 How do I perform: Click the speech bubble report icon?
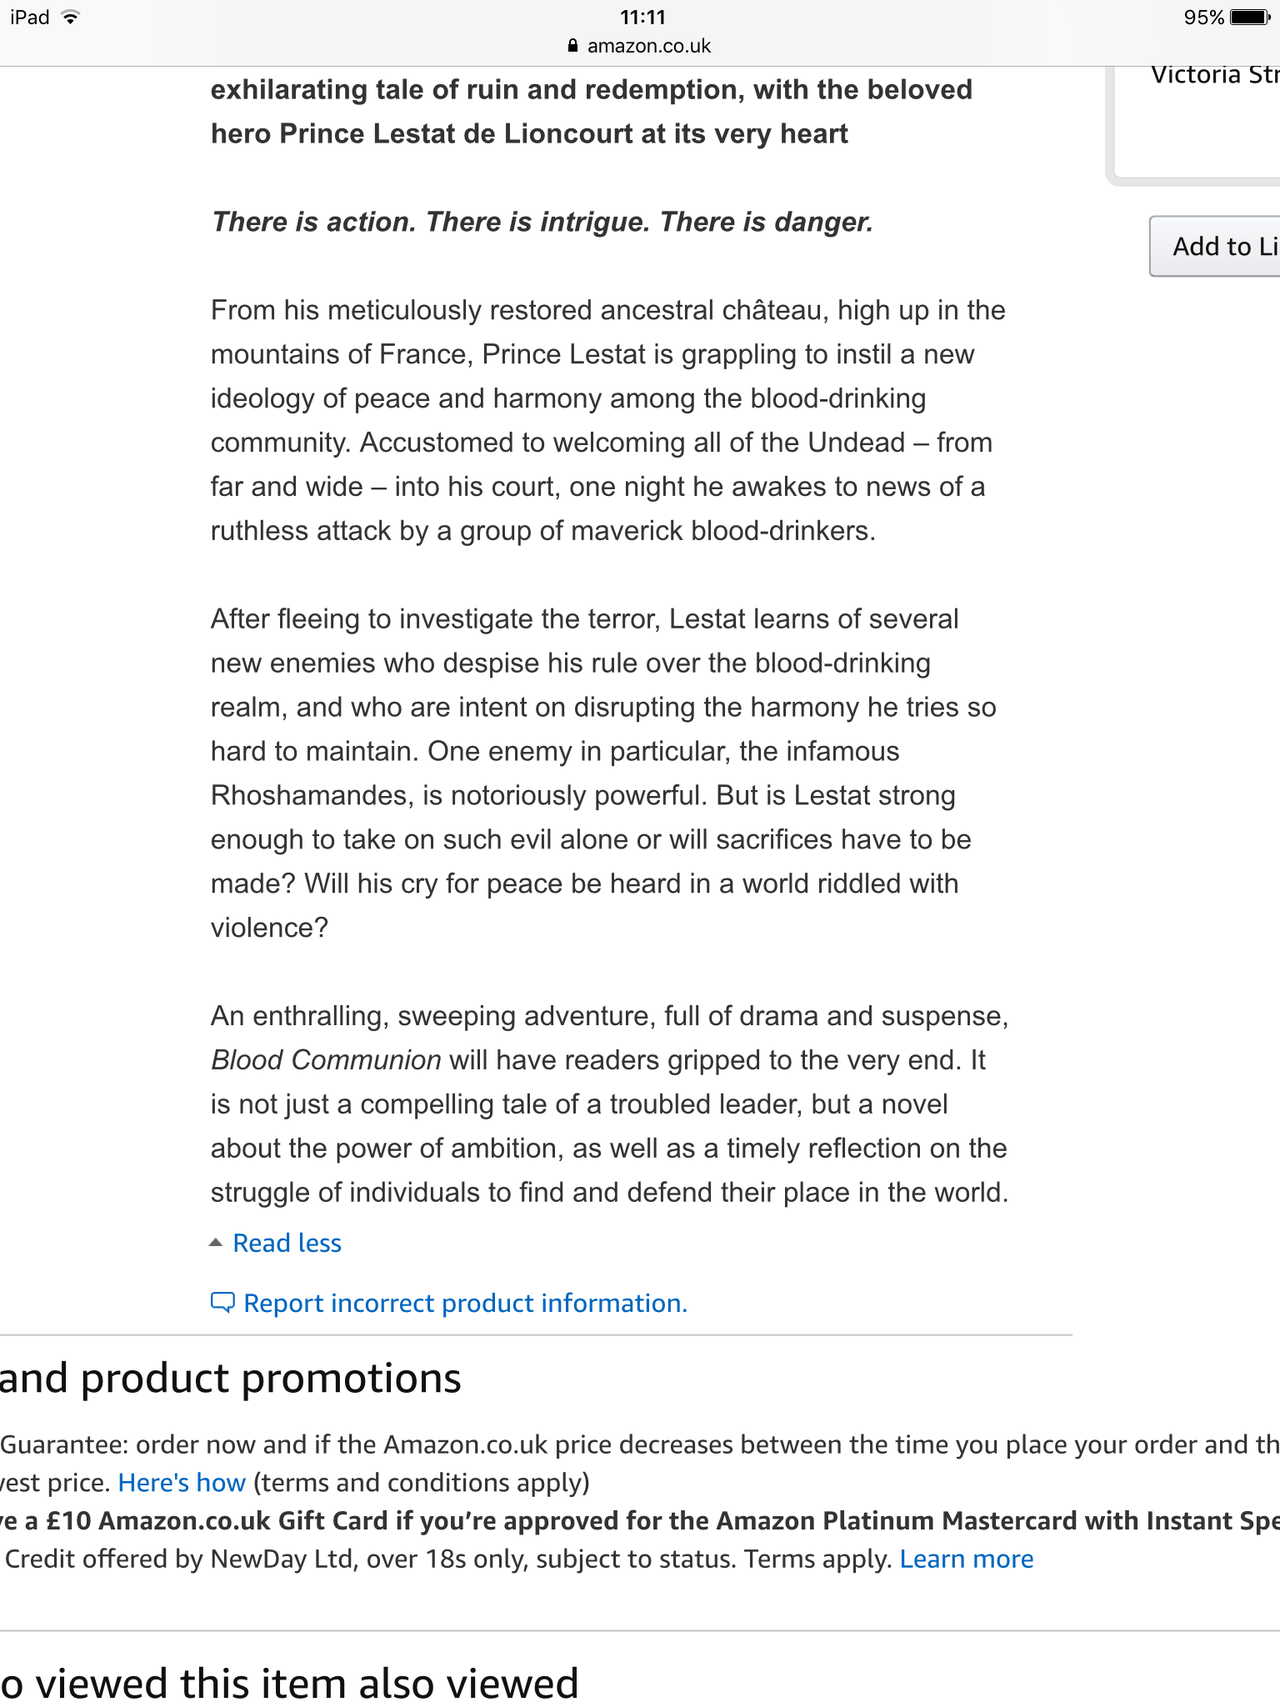222,1303
